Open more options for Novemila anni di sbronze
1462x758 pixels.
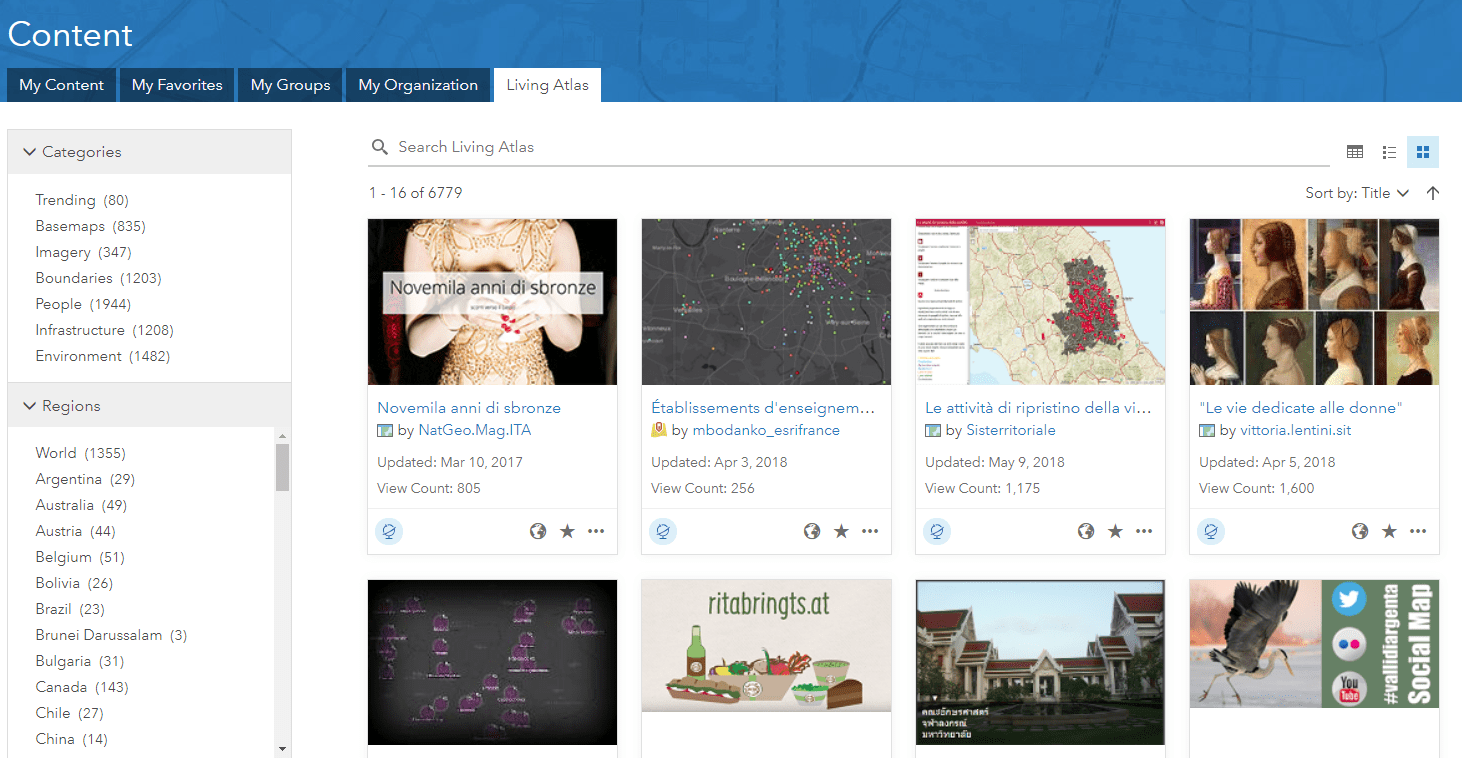pos(596,531)
